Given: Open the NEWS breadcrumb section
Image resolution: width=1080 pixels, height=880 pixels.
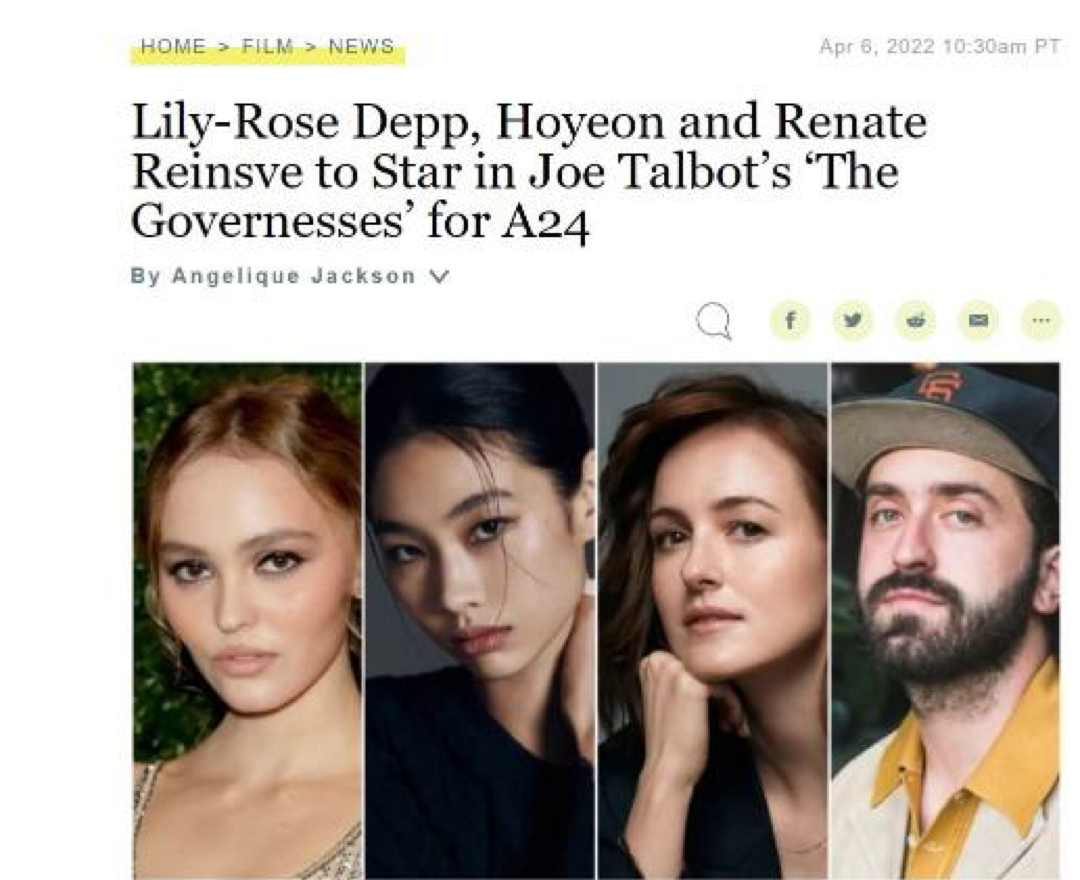Looking at the screenshot, I should coord(361,47).
